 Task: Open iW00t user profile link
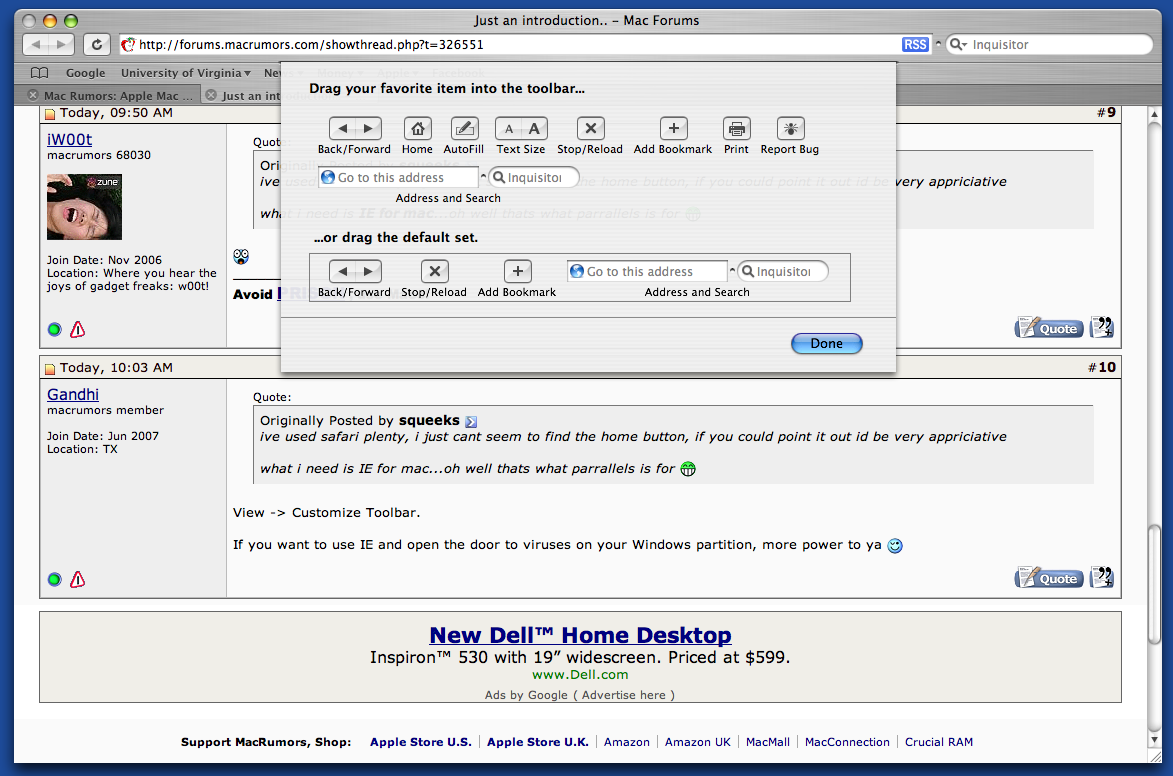(x=70, y=139)
